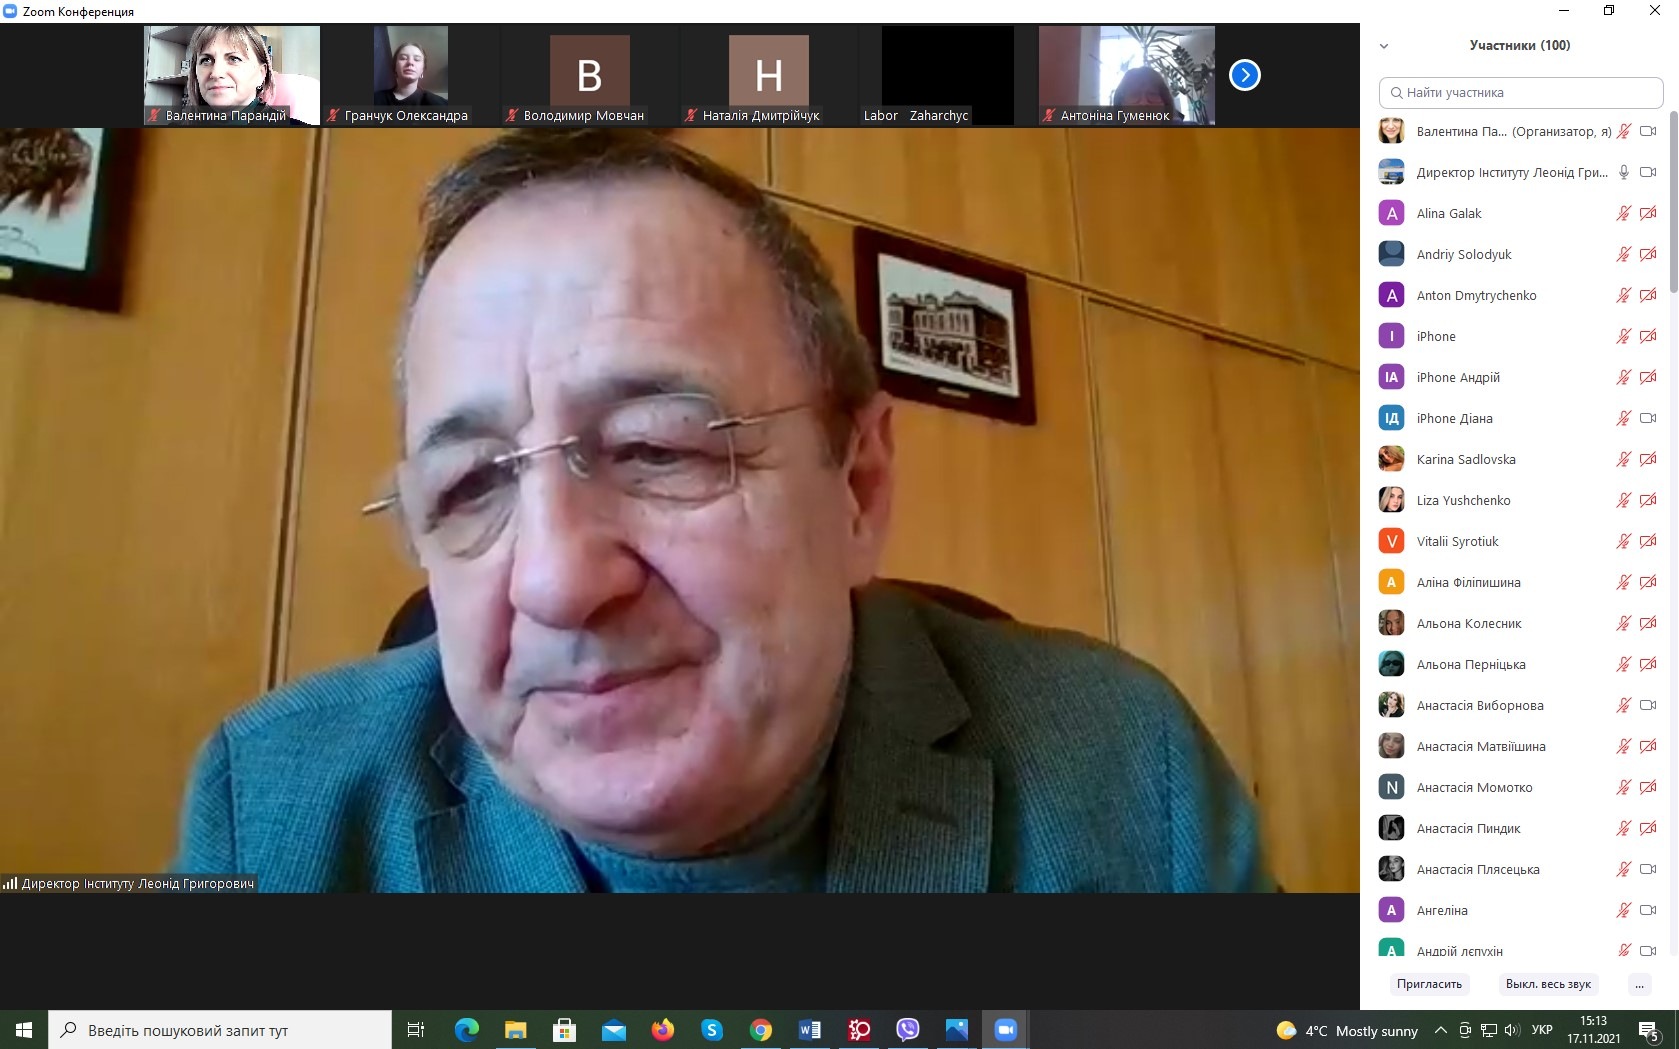Open Microsoft Edge from the taskbar

466,1030
